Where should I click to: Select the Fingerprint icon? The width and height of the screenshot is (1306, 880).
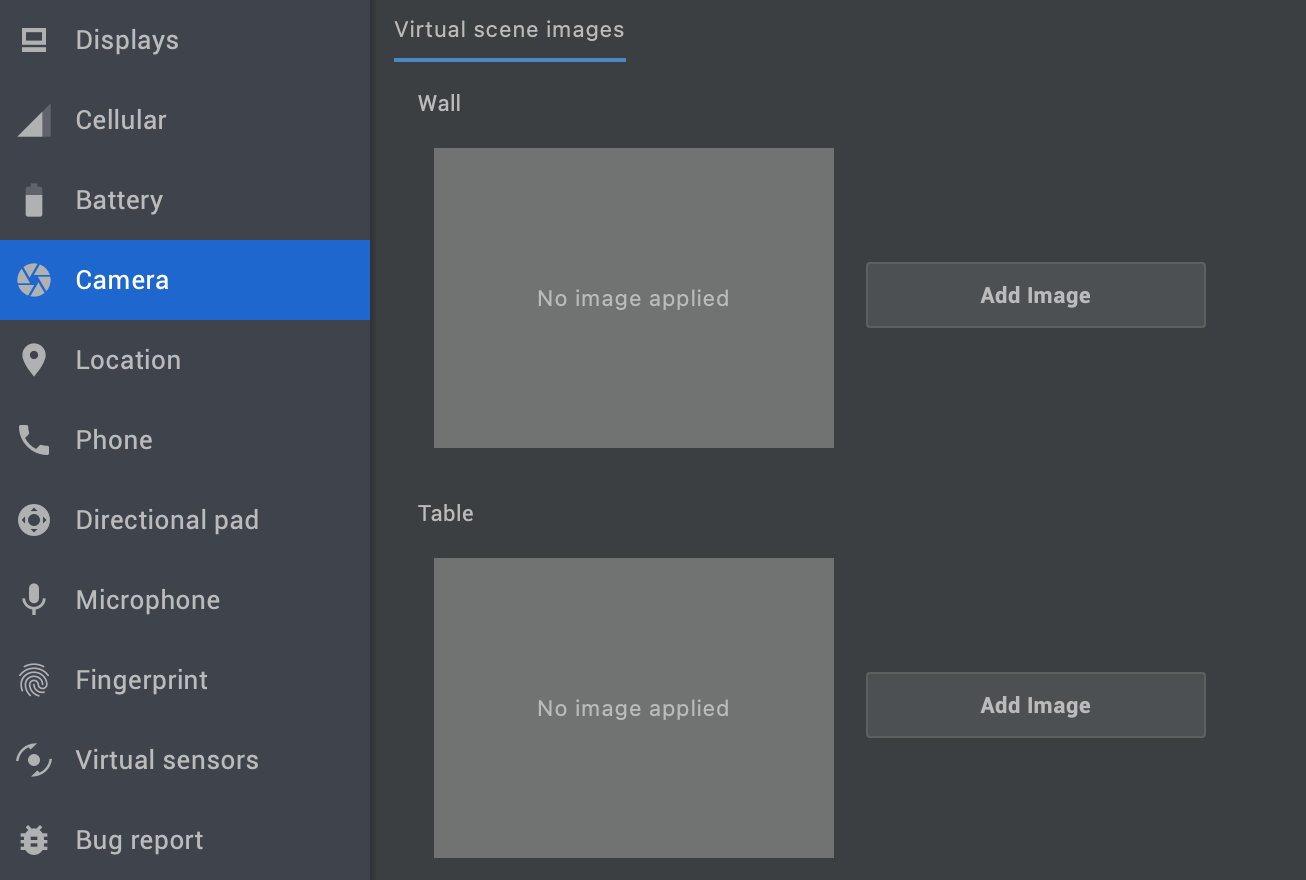coord(33,680)
